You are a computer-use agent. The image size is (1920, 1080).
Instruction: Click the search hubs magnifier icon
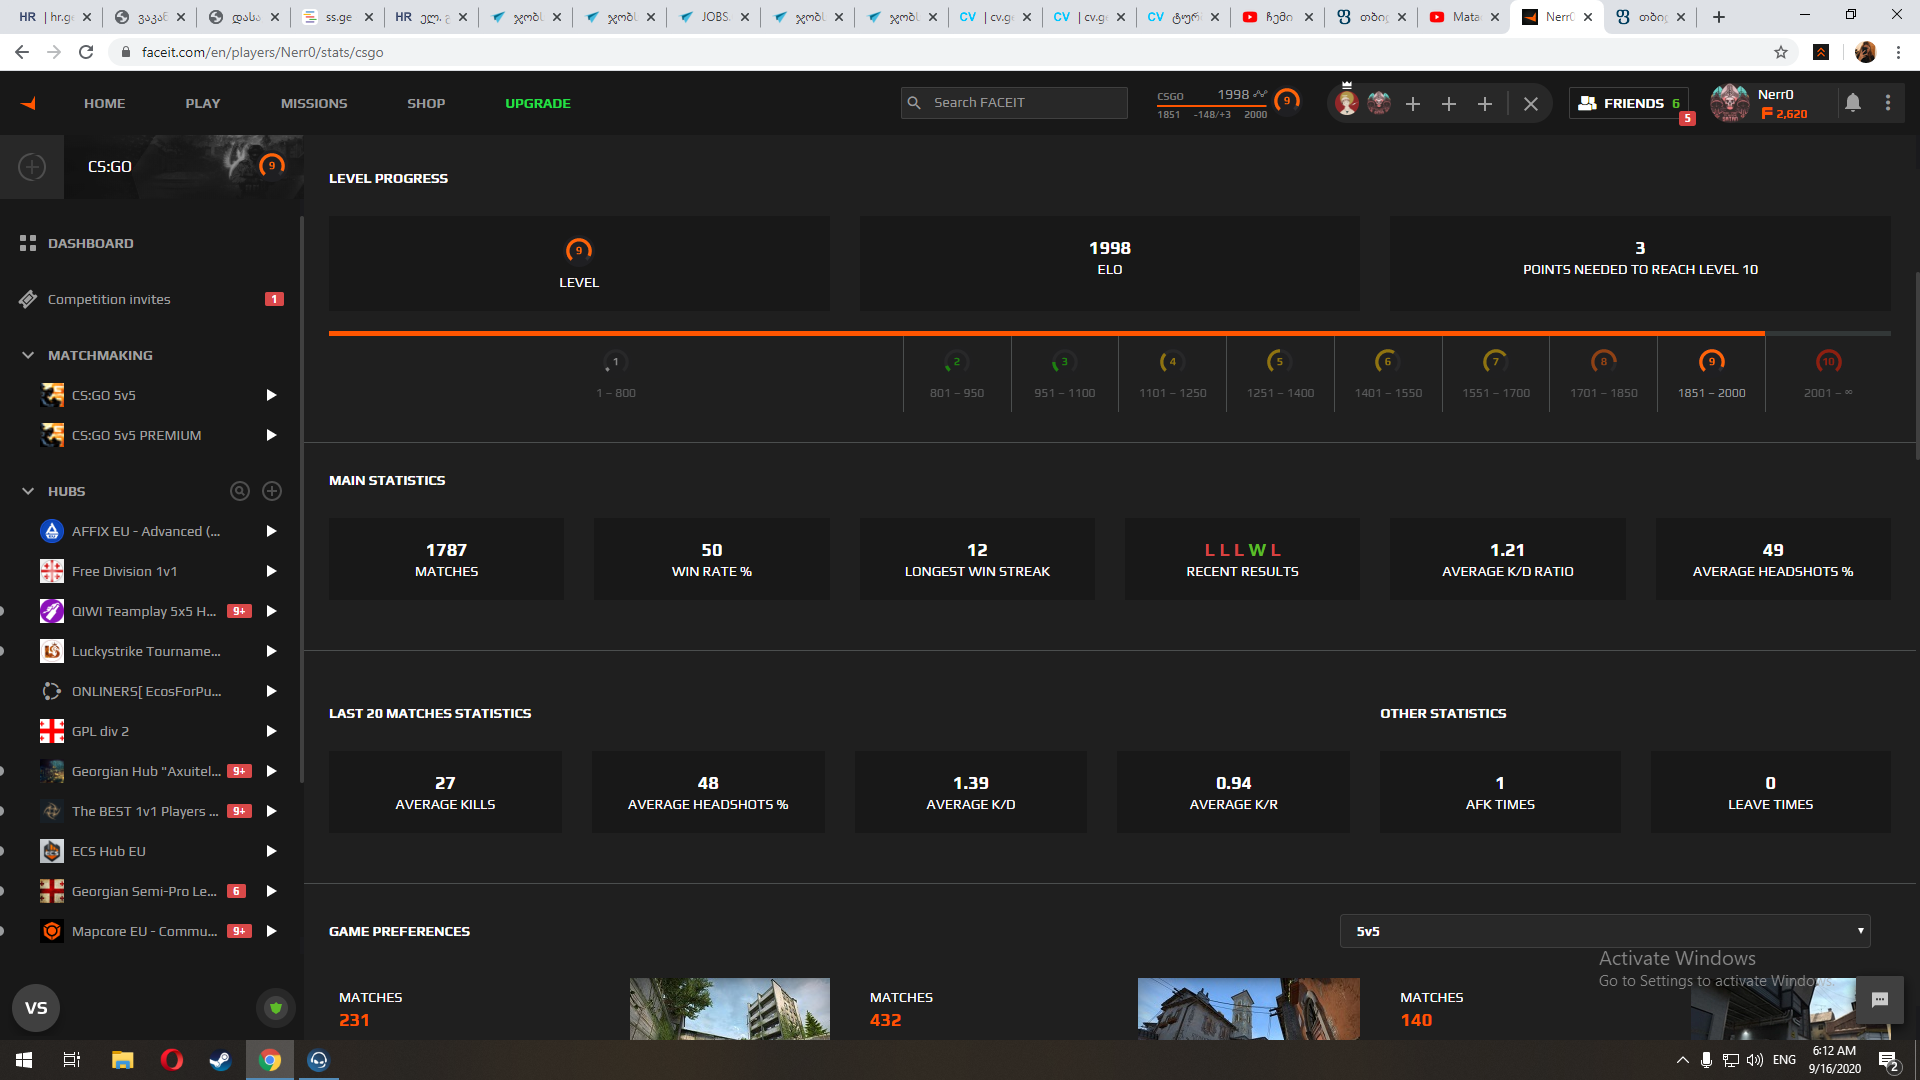point(240,491)
